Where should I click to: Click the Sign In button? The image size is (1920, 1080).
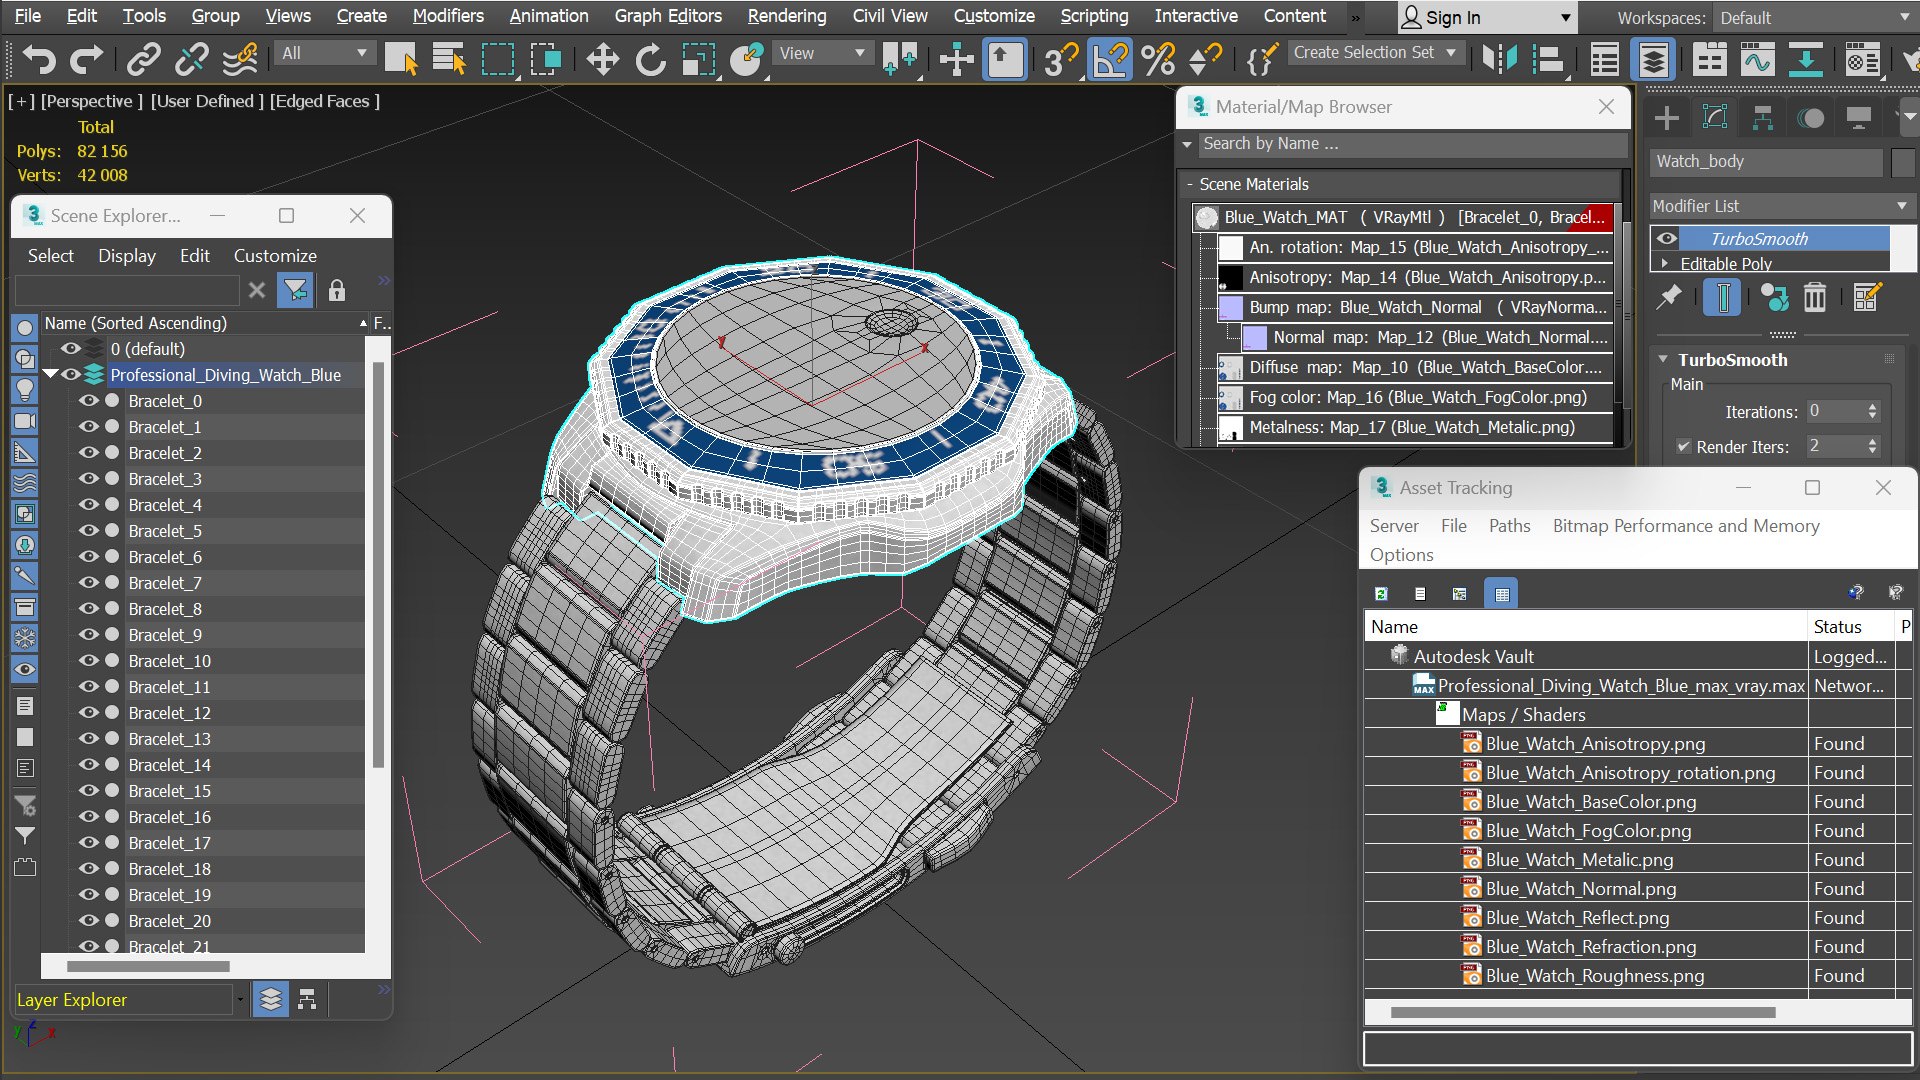(1486, 17)
